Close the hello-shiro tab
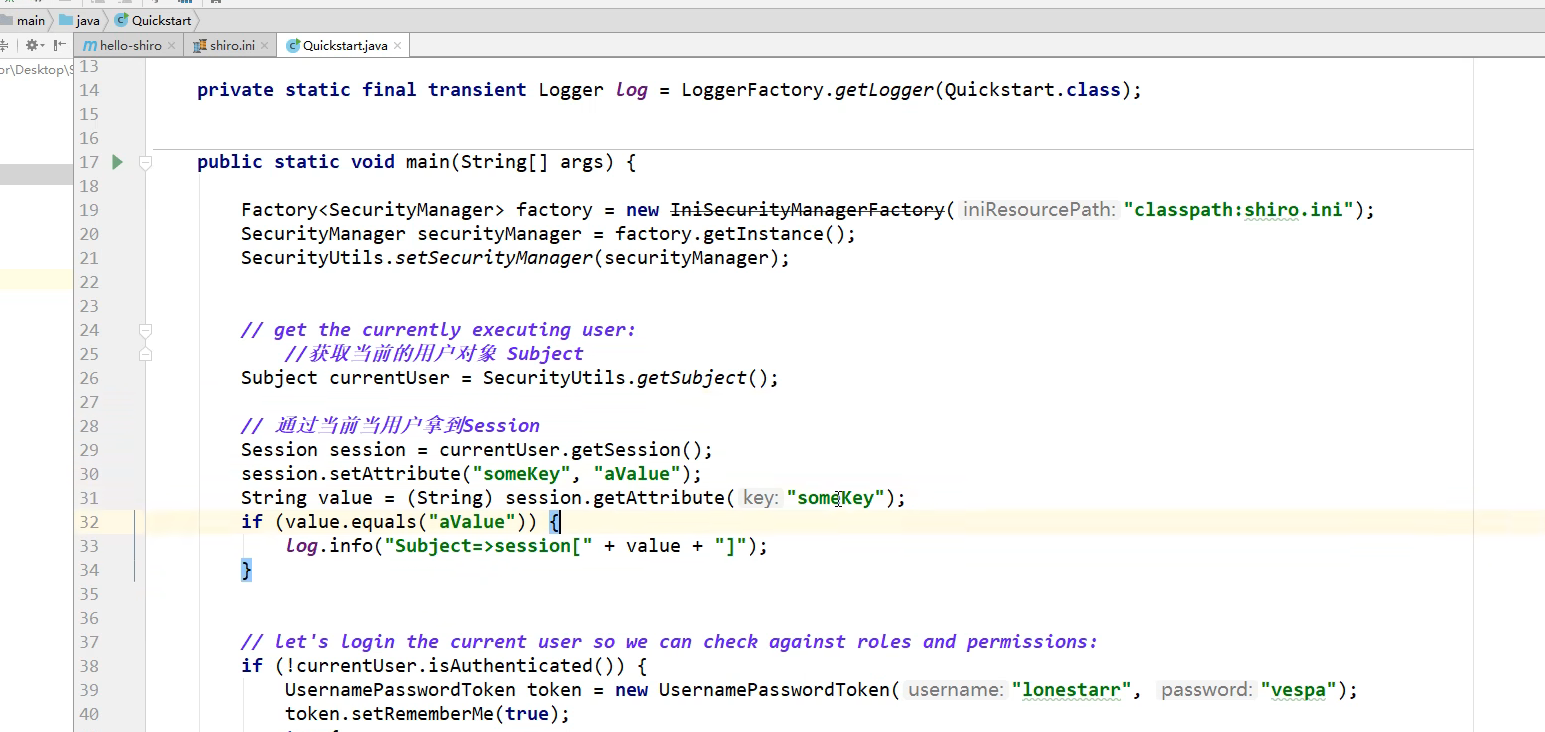The height and width of the screenshot is (732, 1545). click(172, 46)
